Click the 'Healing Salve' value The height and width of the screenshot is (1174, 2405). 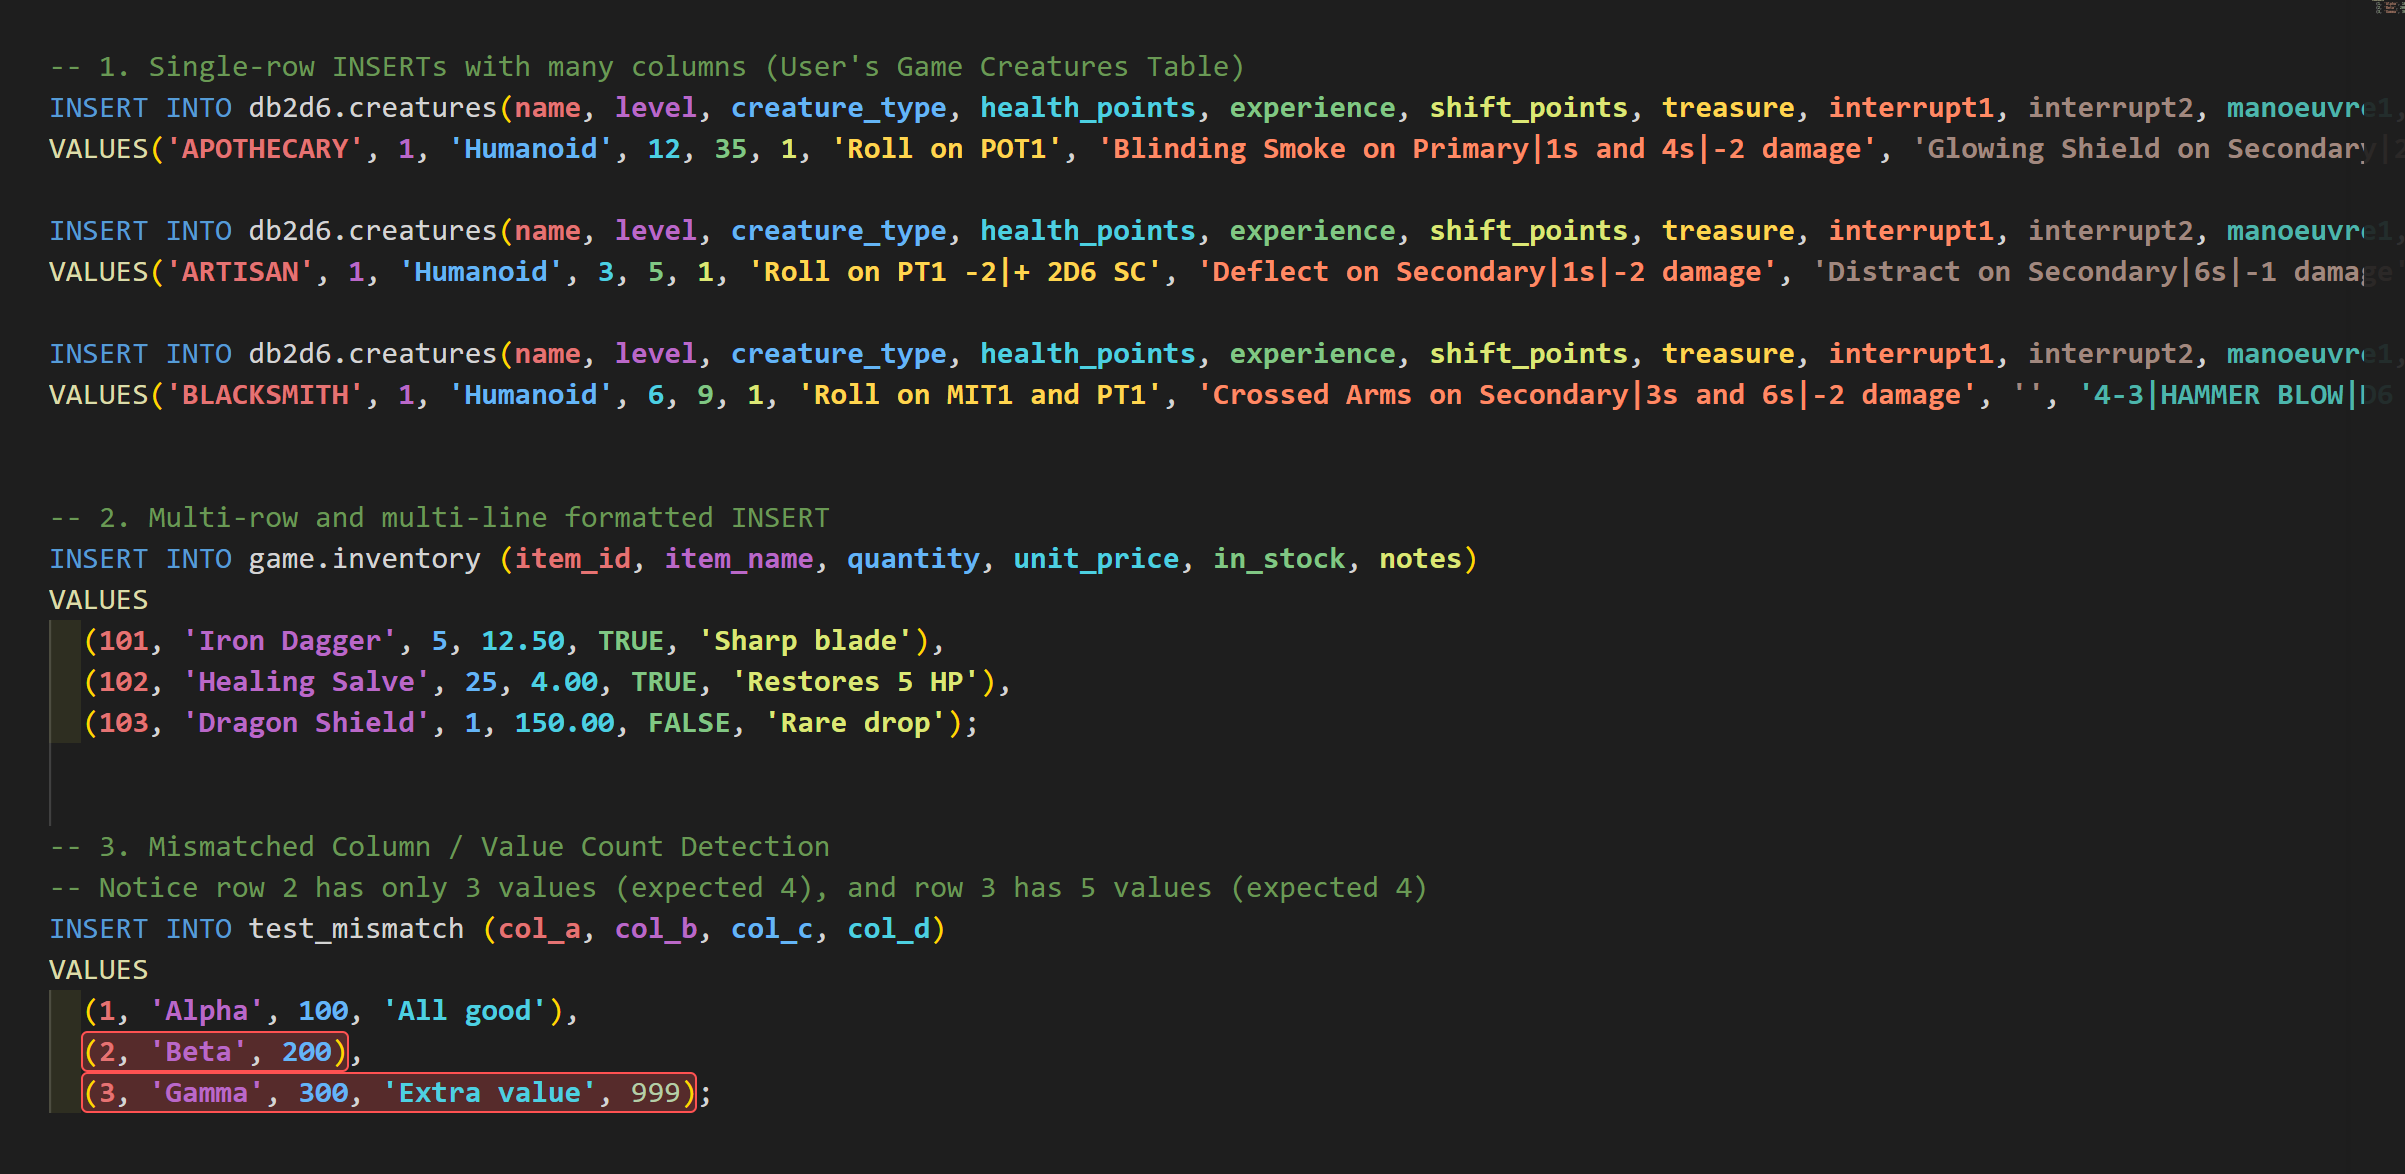tap(306, 682)
